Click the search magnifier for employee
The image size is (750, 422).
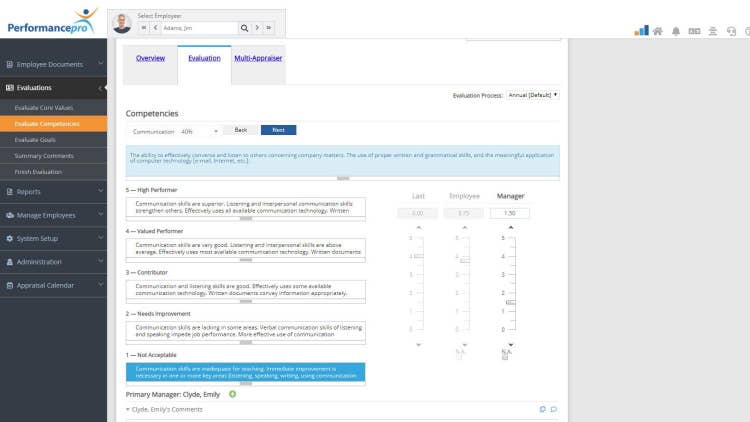click(x=244, y=28)
